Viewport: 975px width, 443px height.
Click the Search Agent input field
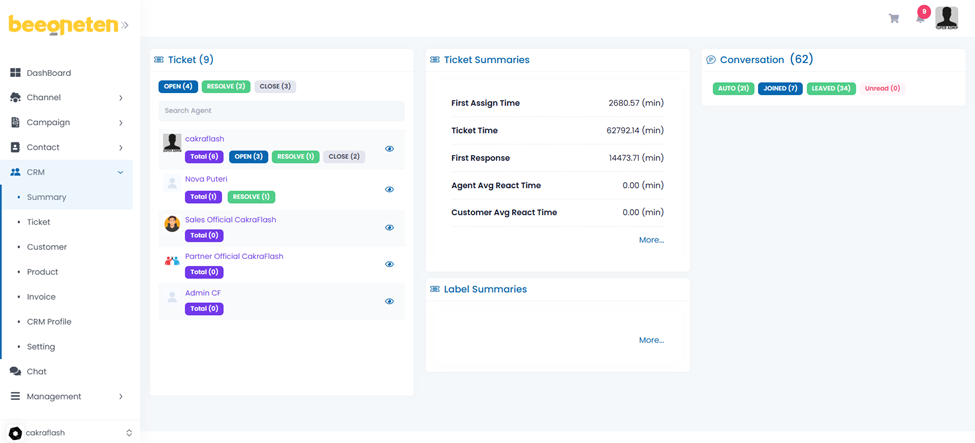point(281,111)
